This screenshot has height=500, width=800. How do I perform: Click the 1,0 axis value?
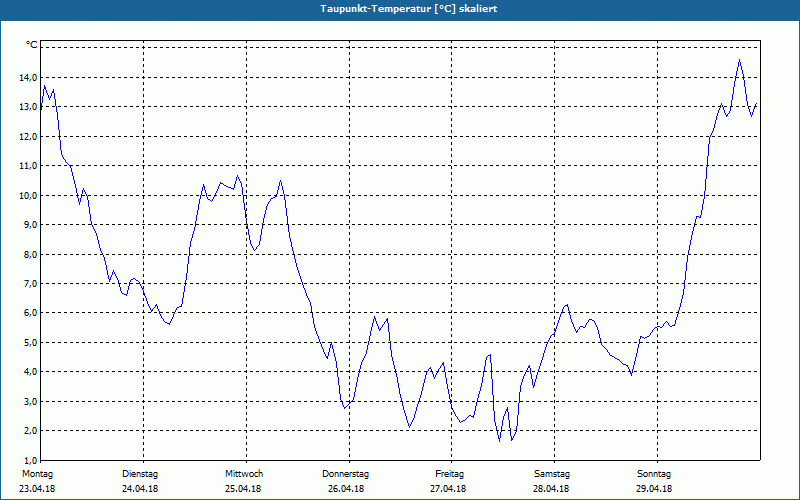coord(30,460)
